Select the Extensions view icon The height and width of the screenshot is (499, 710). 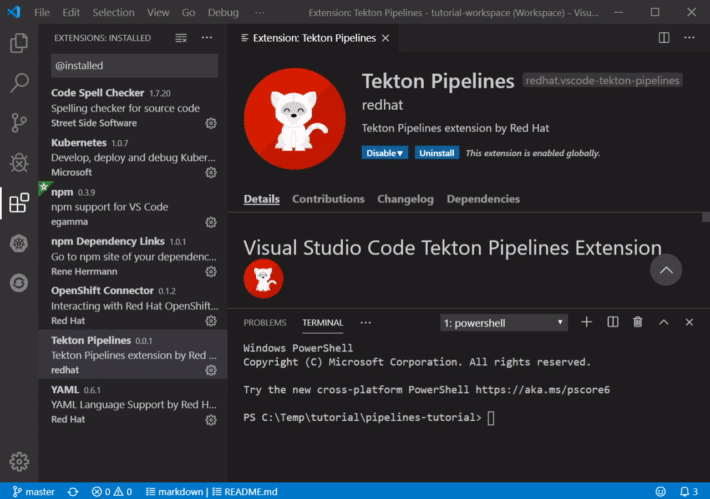tap(19, 203)
